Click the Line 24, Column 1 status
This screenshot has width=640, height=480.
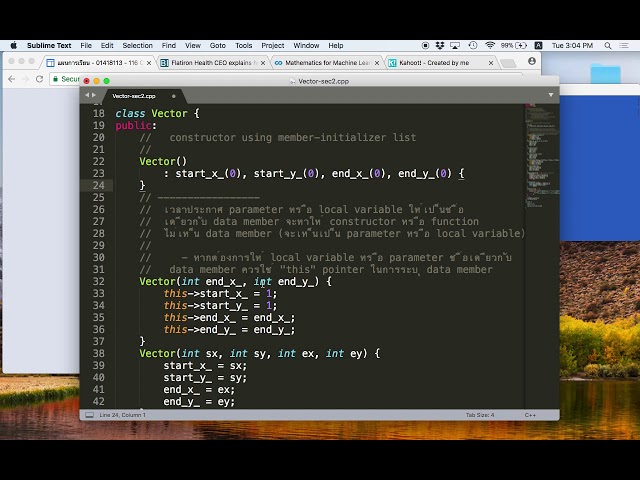[x=122, y=415]
